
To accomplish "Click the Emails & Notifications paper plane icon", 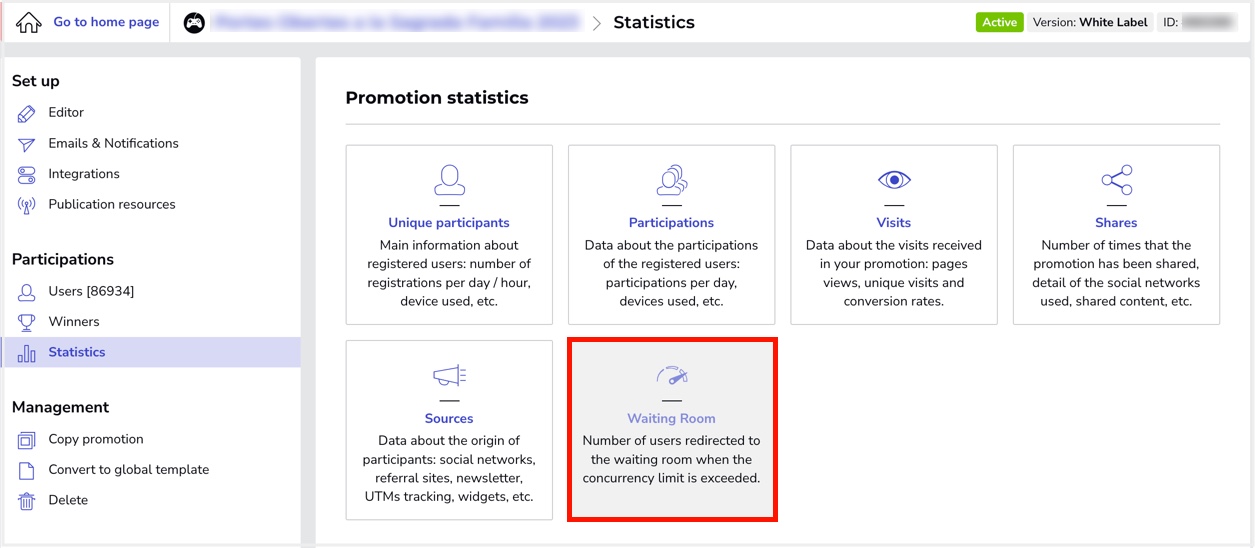I will [27, 144].
